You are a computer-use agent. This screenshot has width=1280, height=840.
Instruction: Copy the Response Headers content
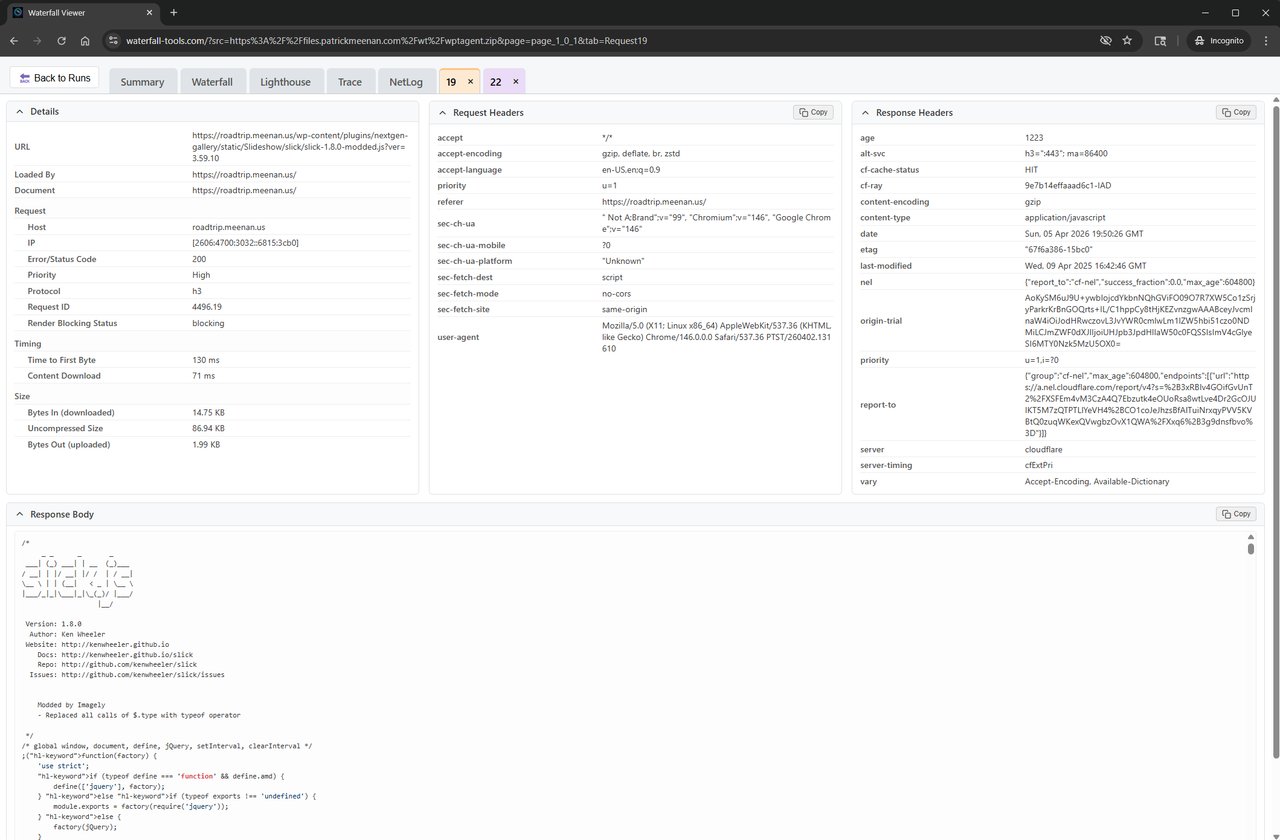[x=1235, y=112]
